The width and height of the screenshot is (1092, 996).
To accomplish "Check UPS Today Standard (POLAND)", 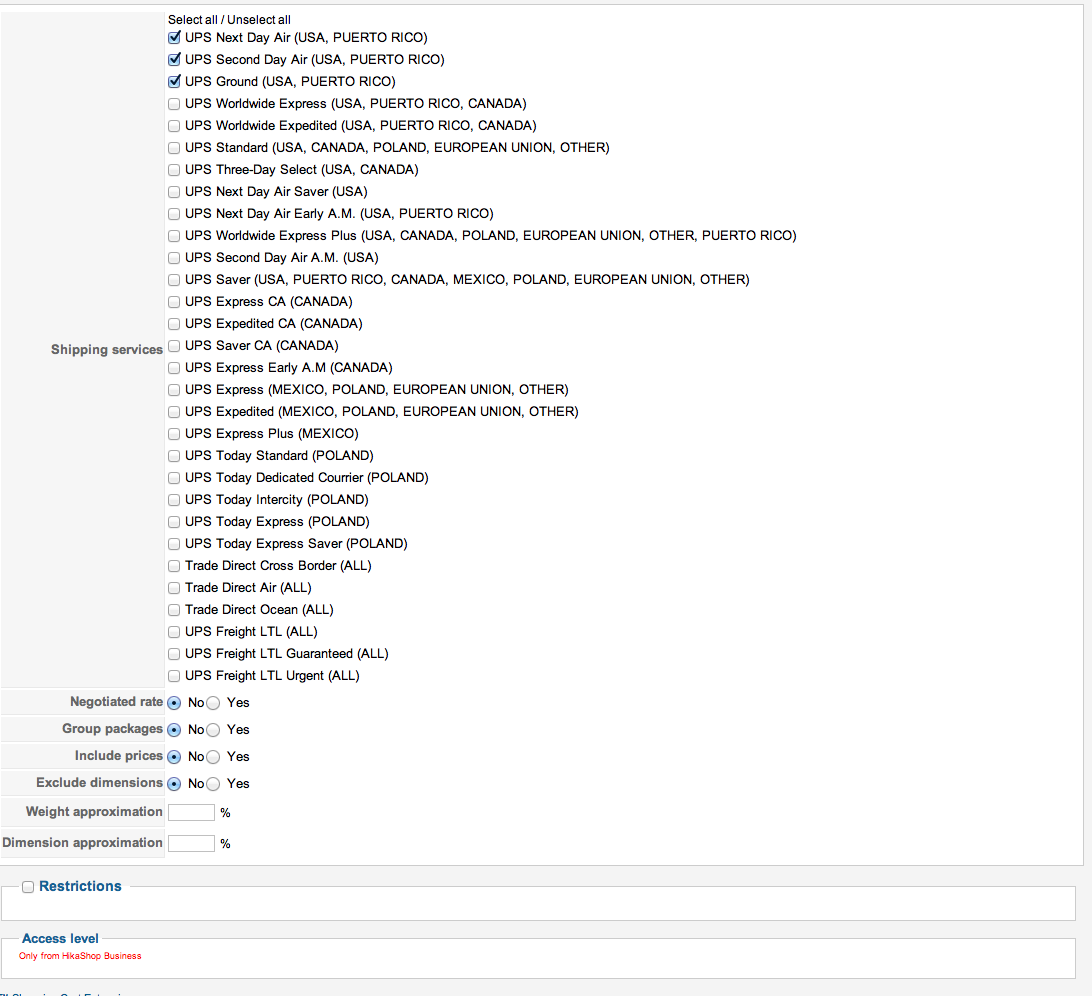I will [x=174, y=456].
